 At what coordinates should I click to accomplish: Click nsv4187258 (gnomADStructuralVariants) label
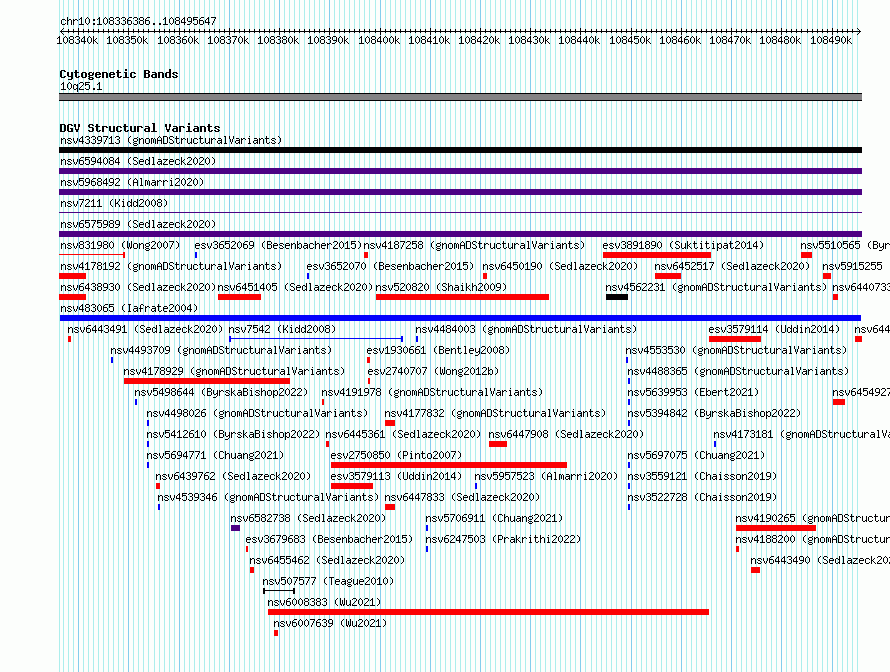point(474,245)
